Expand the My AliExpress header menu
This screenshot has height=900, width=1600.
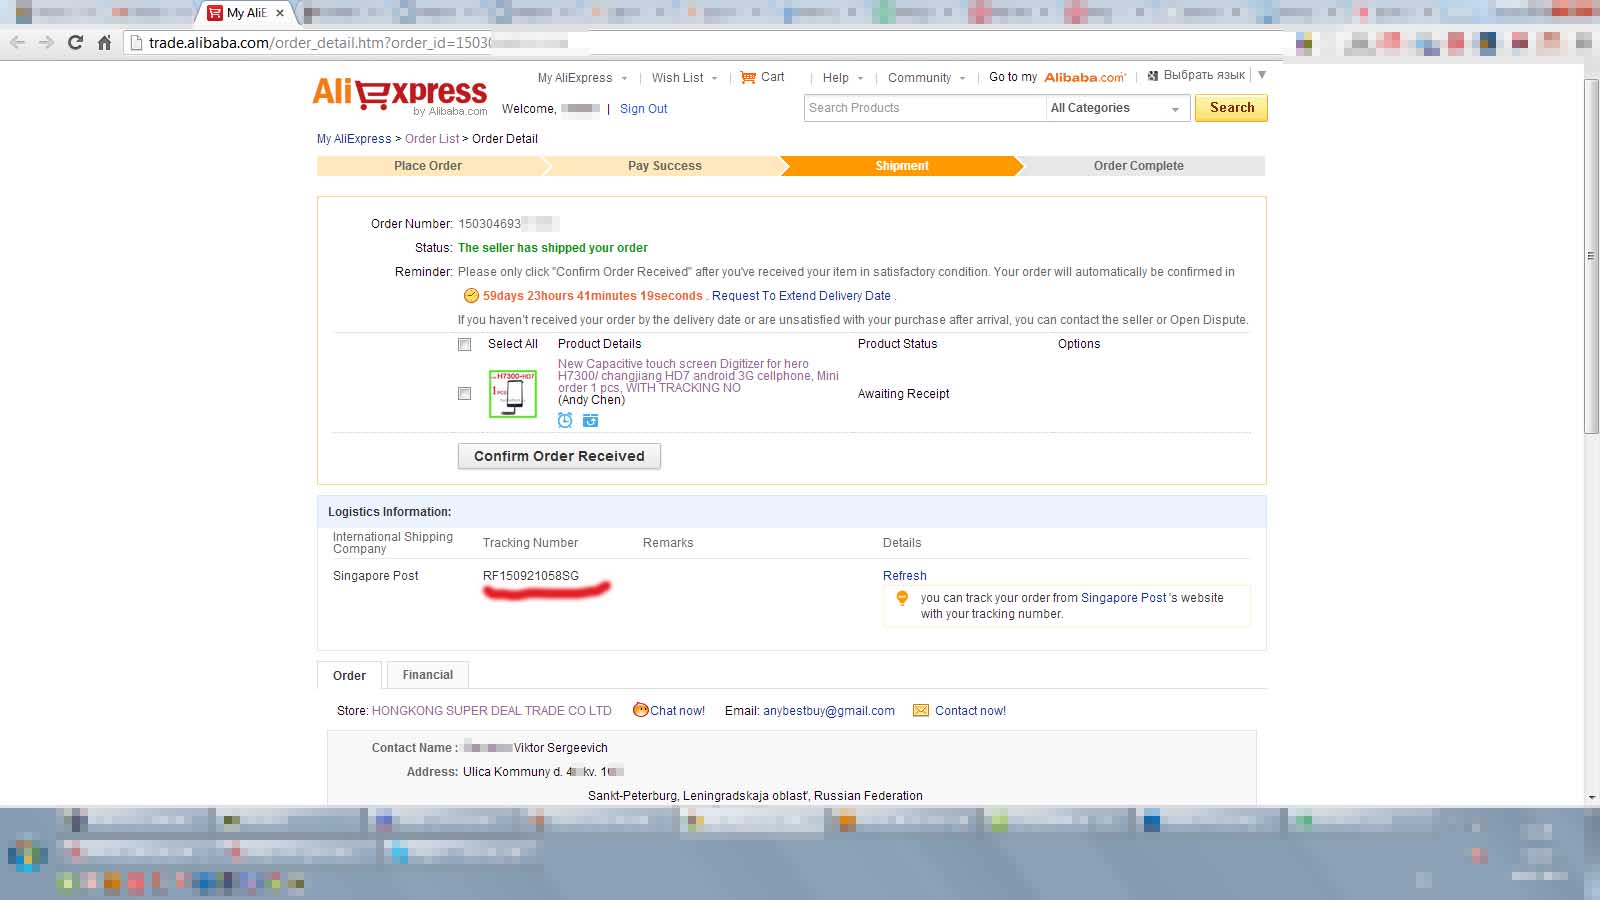click(583, 78)
